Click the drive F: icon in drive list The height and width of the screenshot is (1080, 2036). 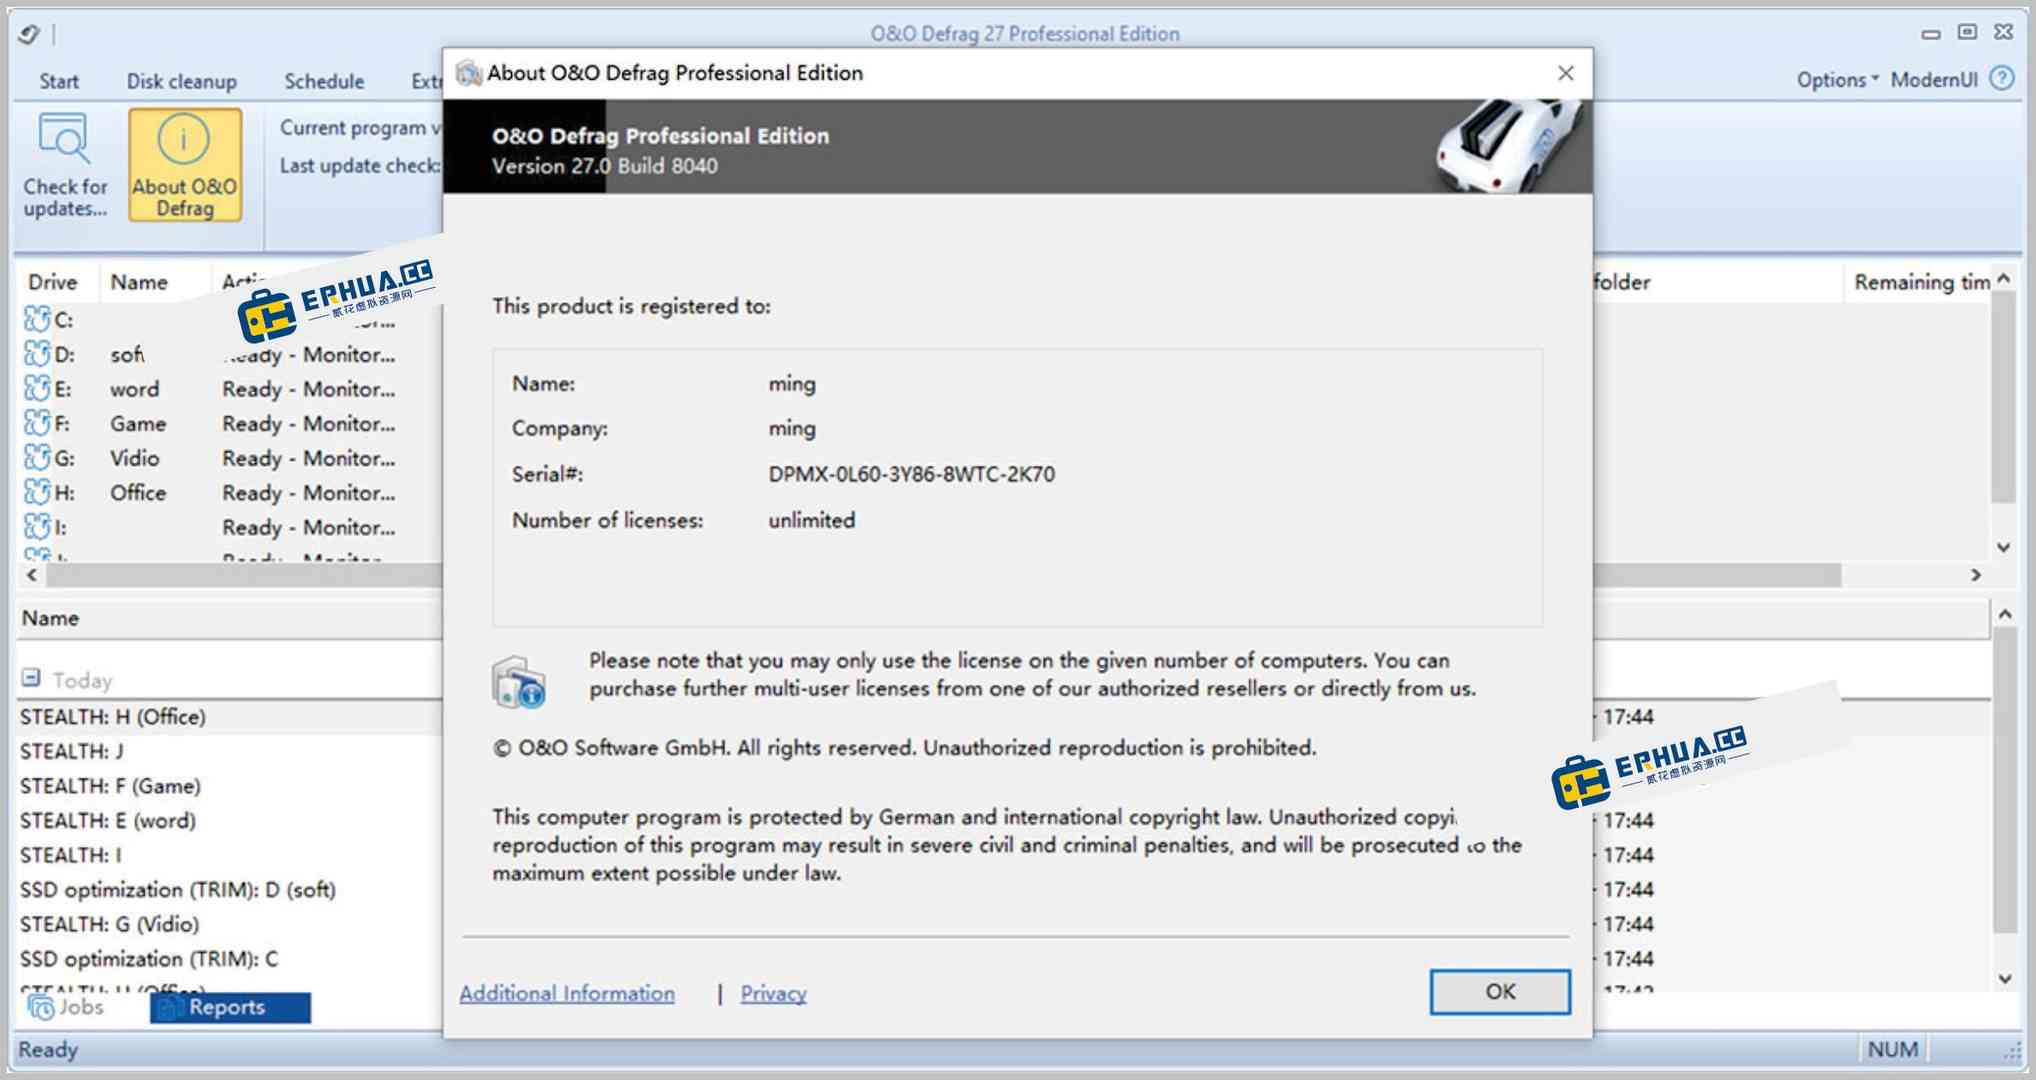pyautogui.click(x=37, y=423)
